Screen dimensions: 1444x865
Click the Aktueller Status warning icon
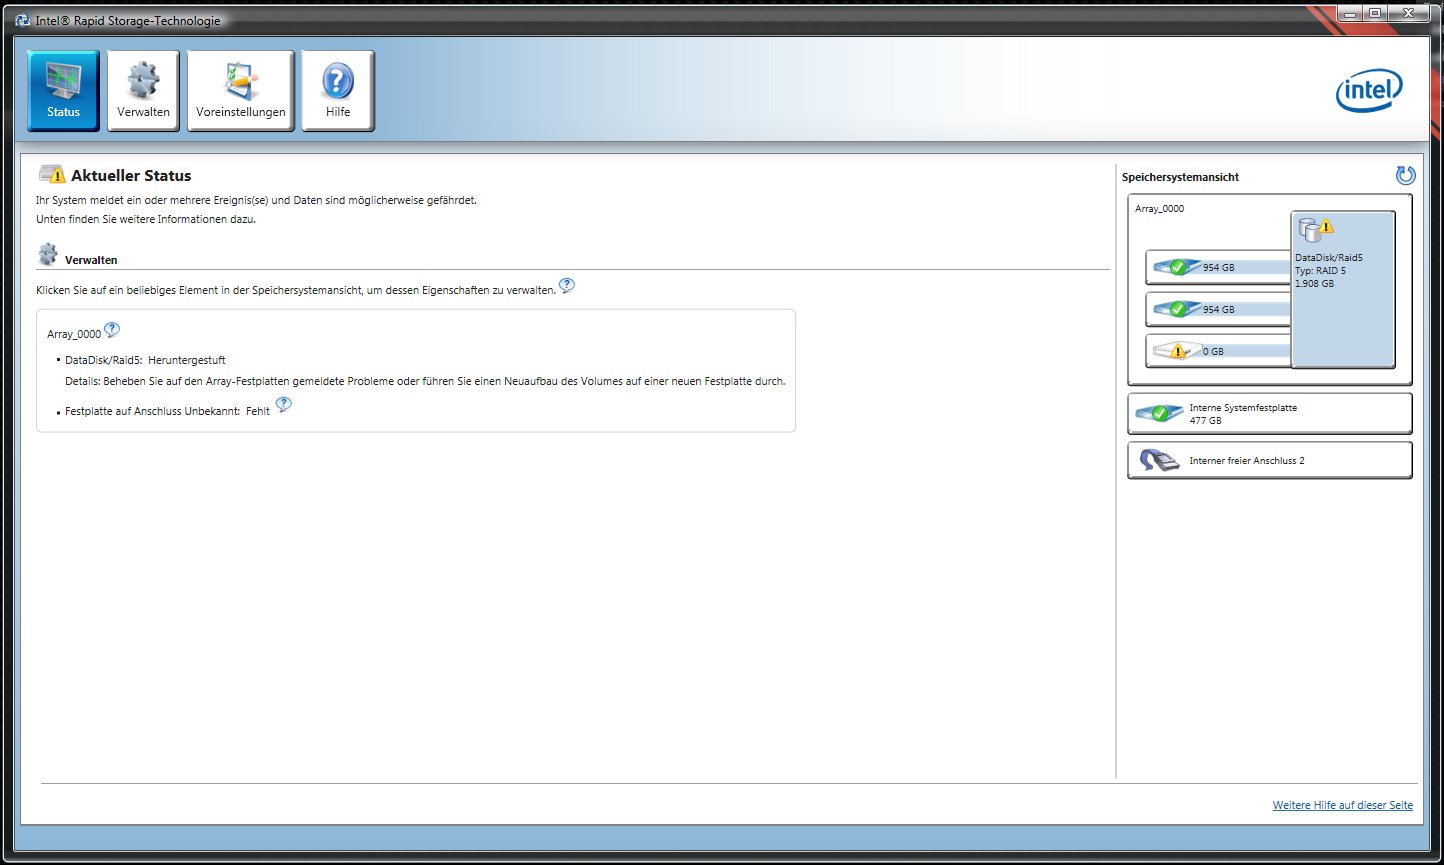click(x=51, y=174)
